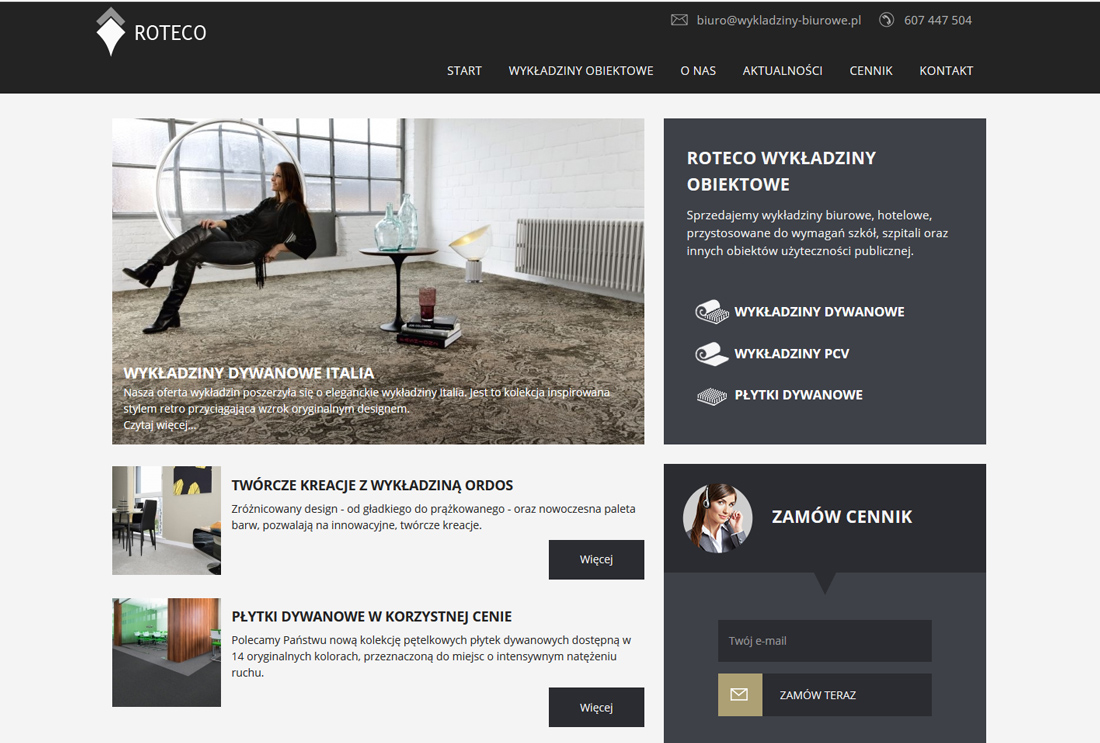
Task: Focus the Twój e-mail input field
Action: point(824,641)
